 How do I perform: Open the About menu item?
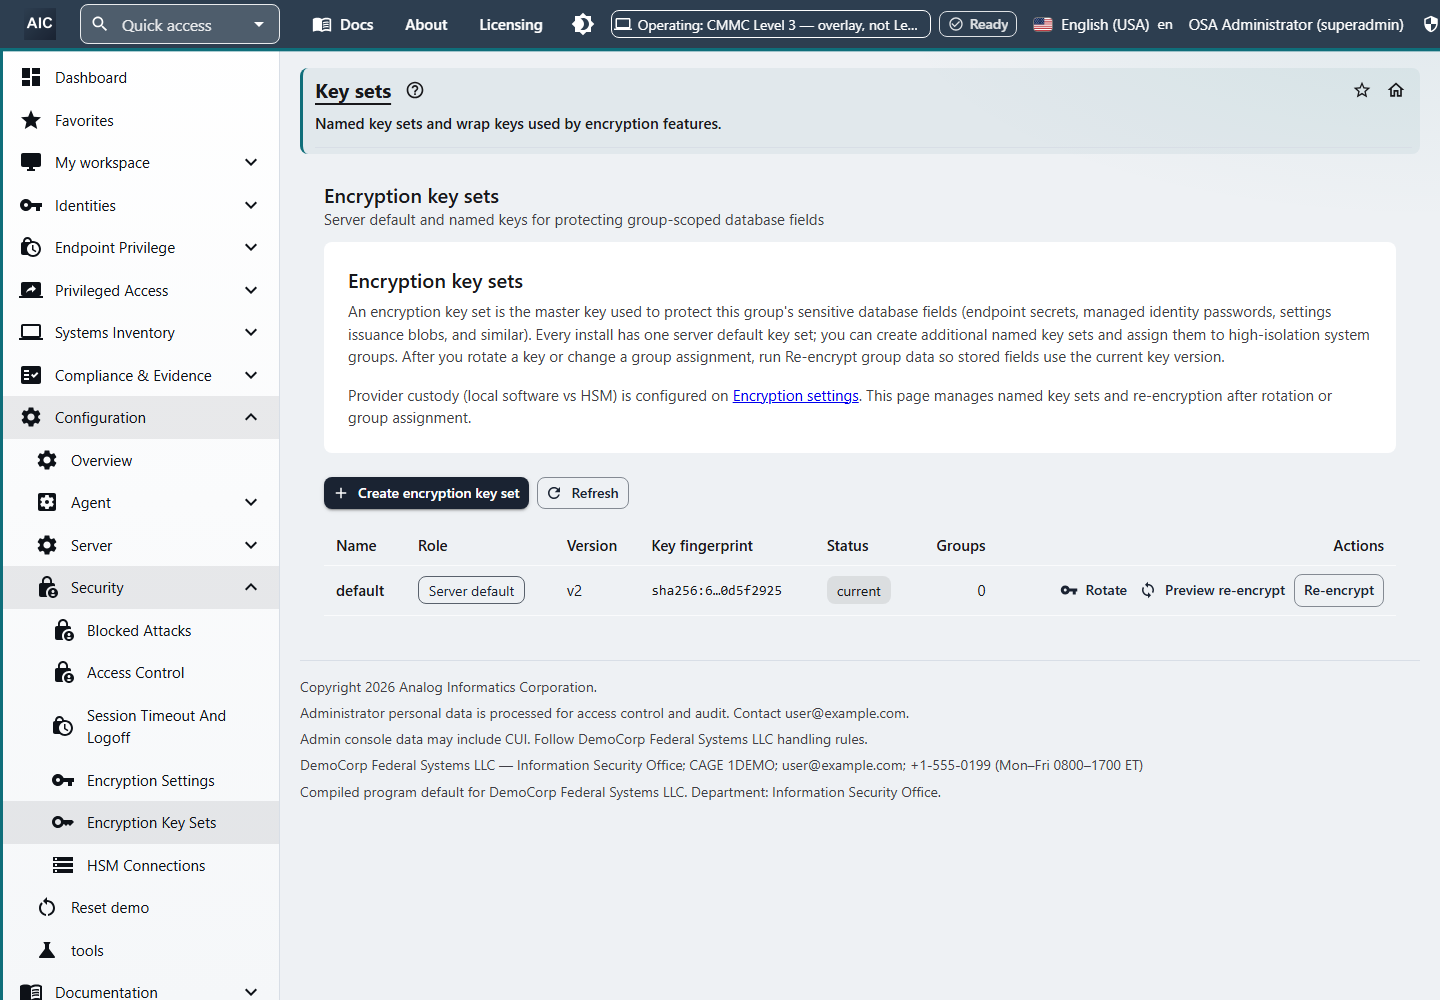[426, 24]
